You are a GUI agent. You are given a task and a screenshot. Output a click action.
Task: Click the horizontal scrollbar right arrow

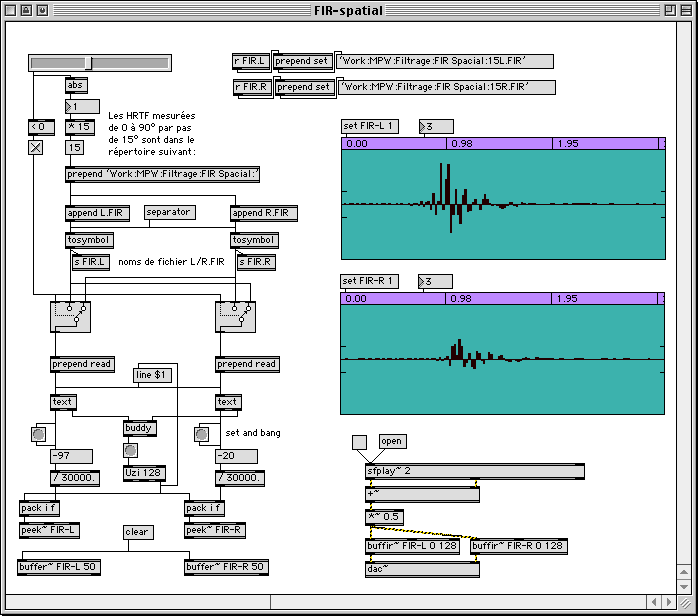[x=669, y=602]
